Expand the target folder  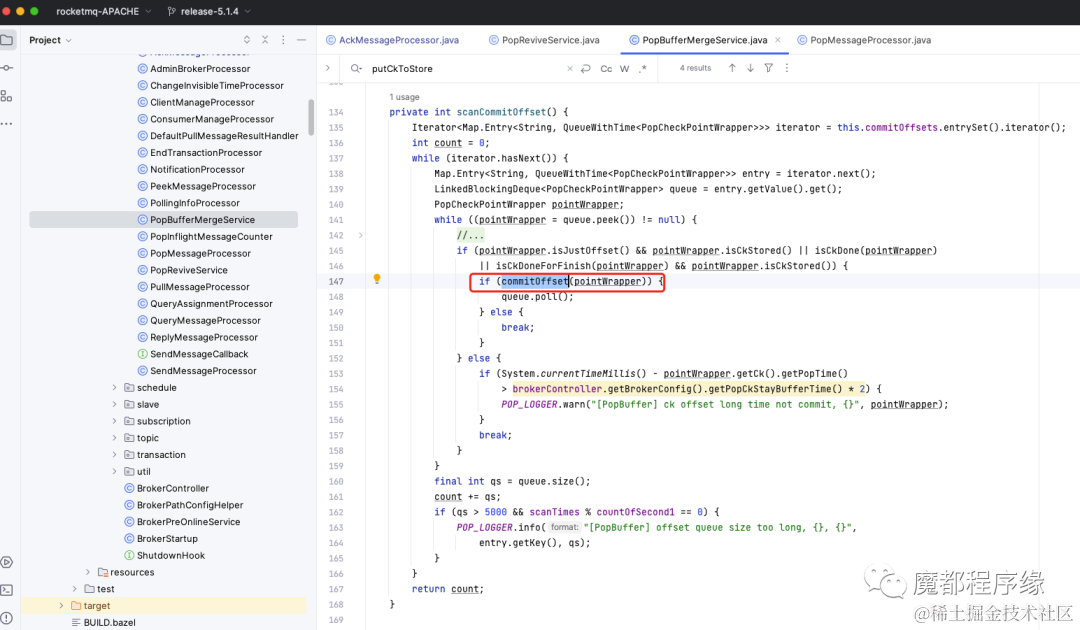(x=61, y=606)
